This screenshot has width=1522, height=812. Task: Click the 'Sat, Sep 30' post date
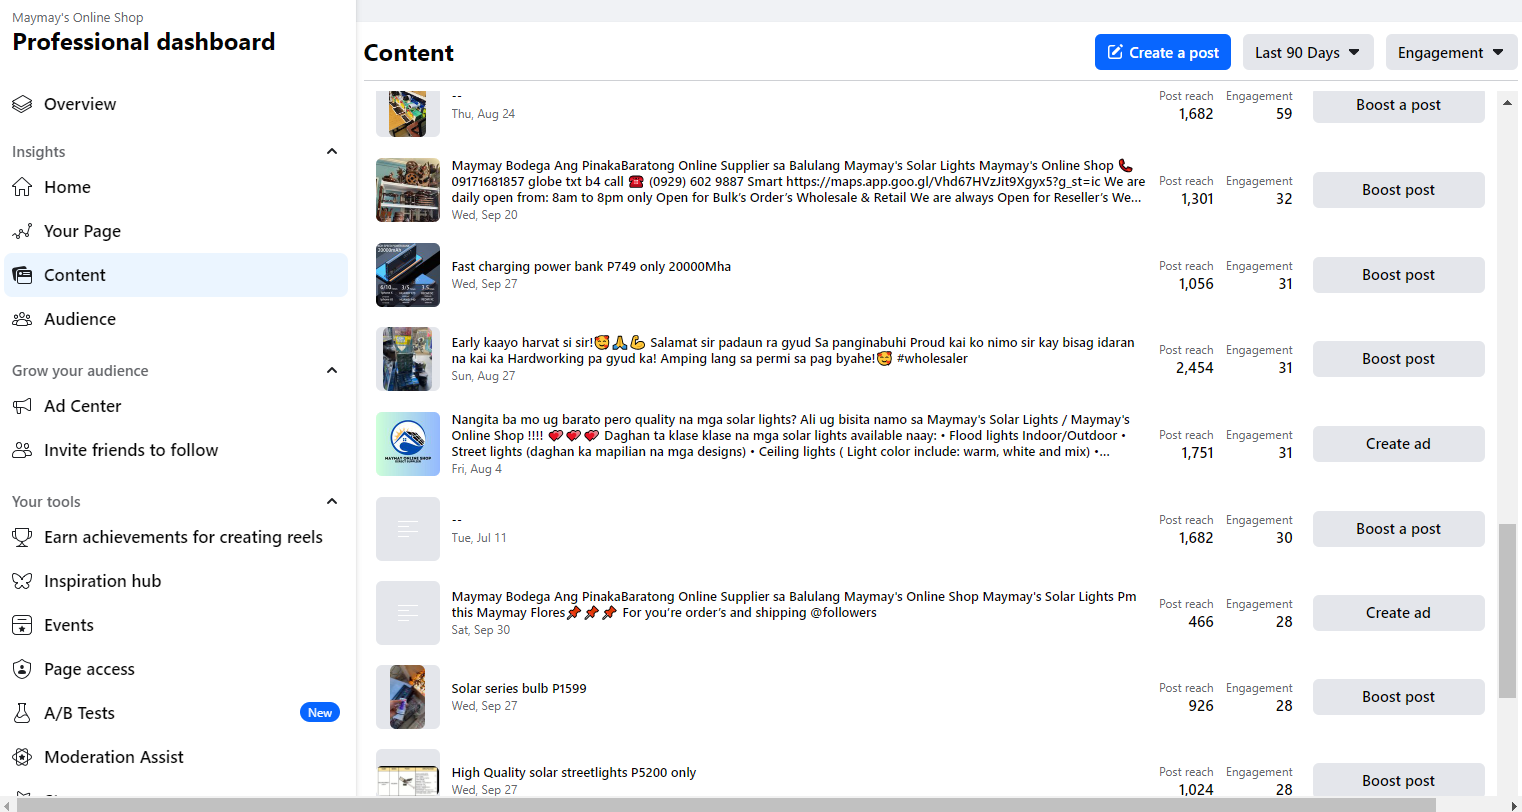coord(481,630)
